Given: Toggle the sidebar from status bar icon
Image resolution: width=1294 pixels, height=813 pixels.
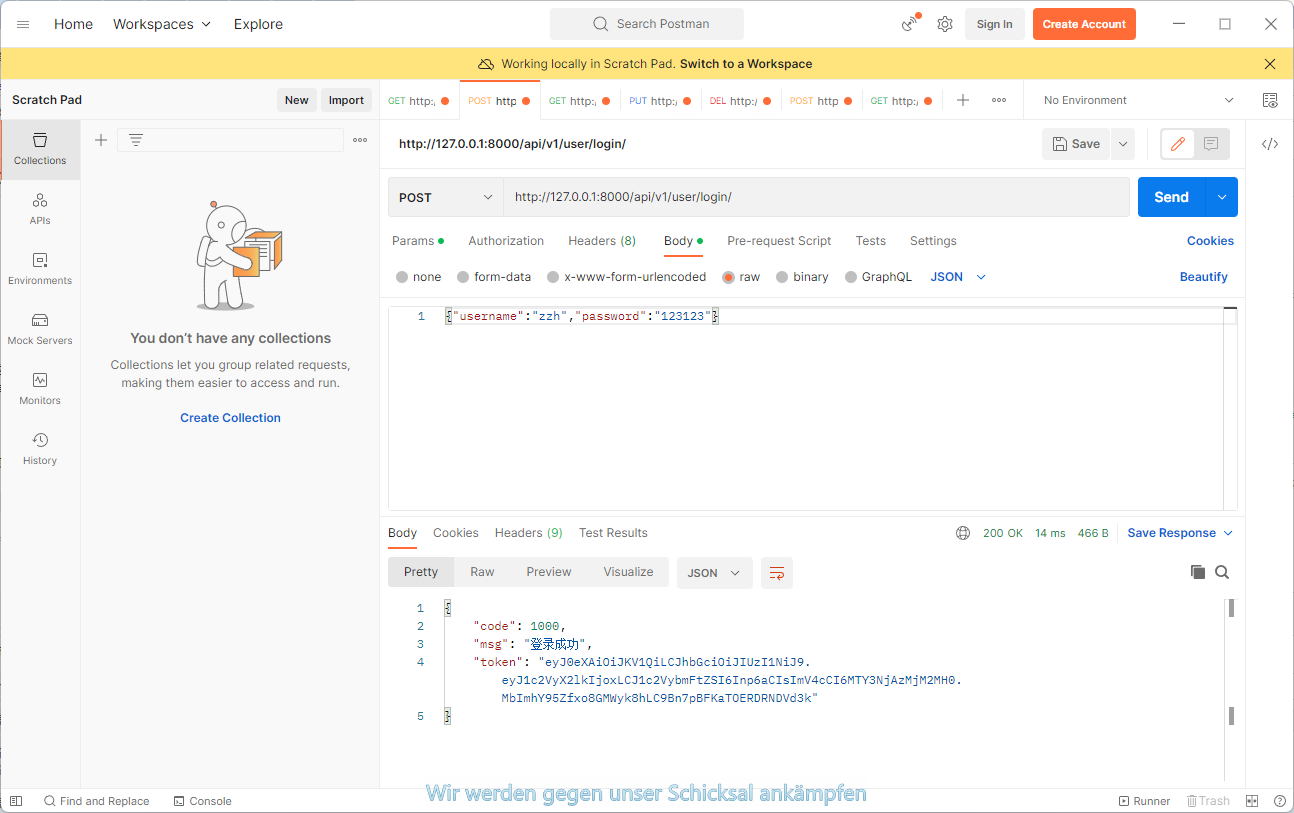Looking at the screenshot, I should click(16, 801).
